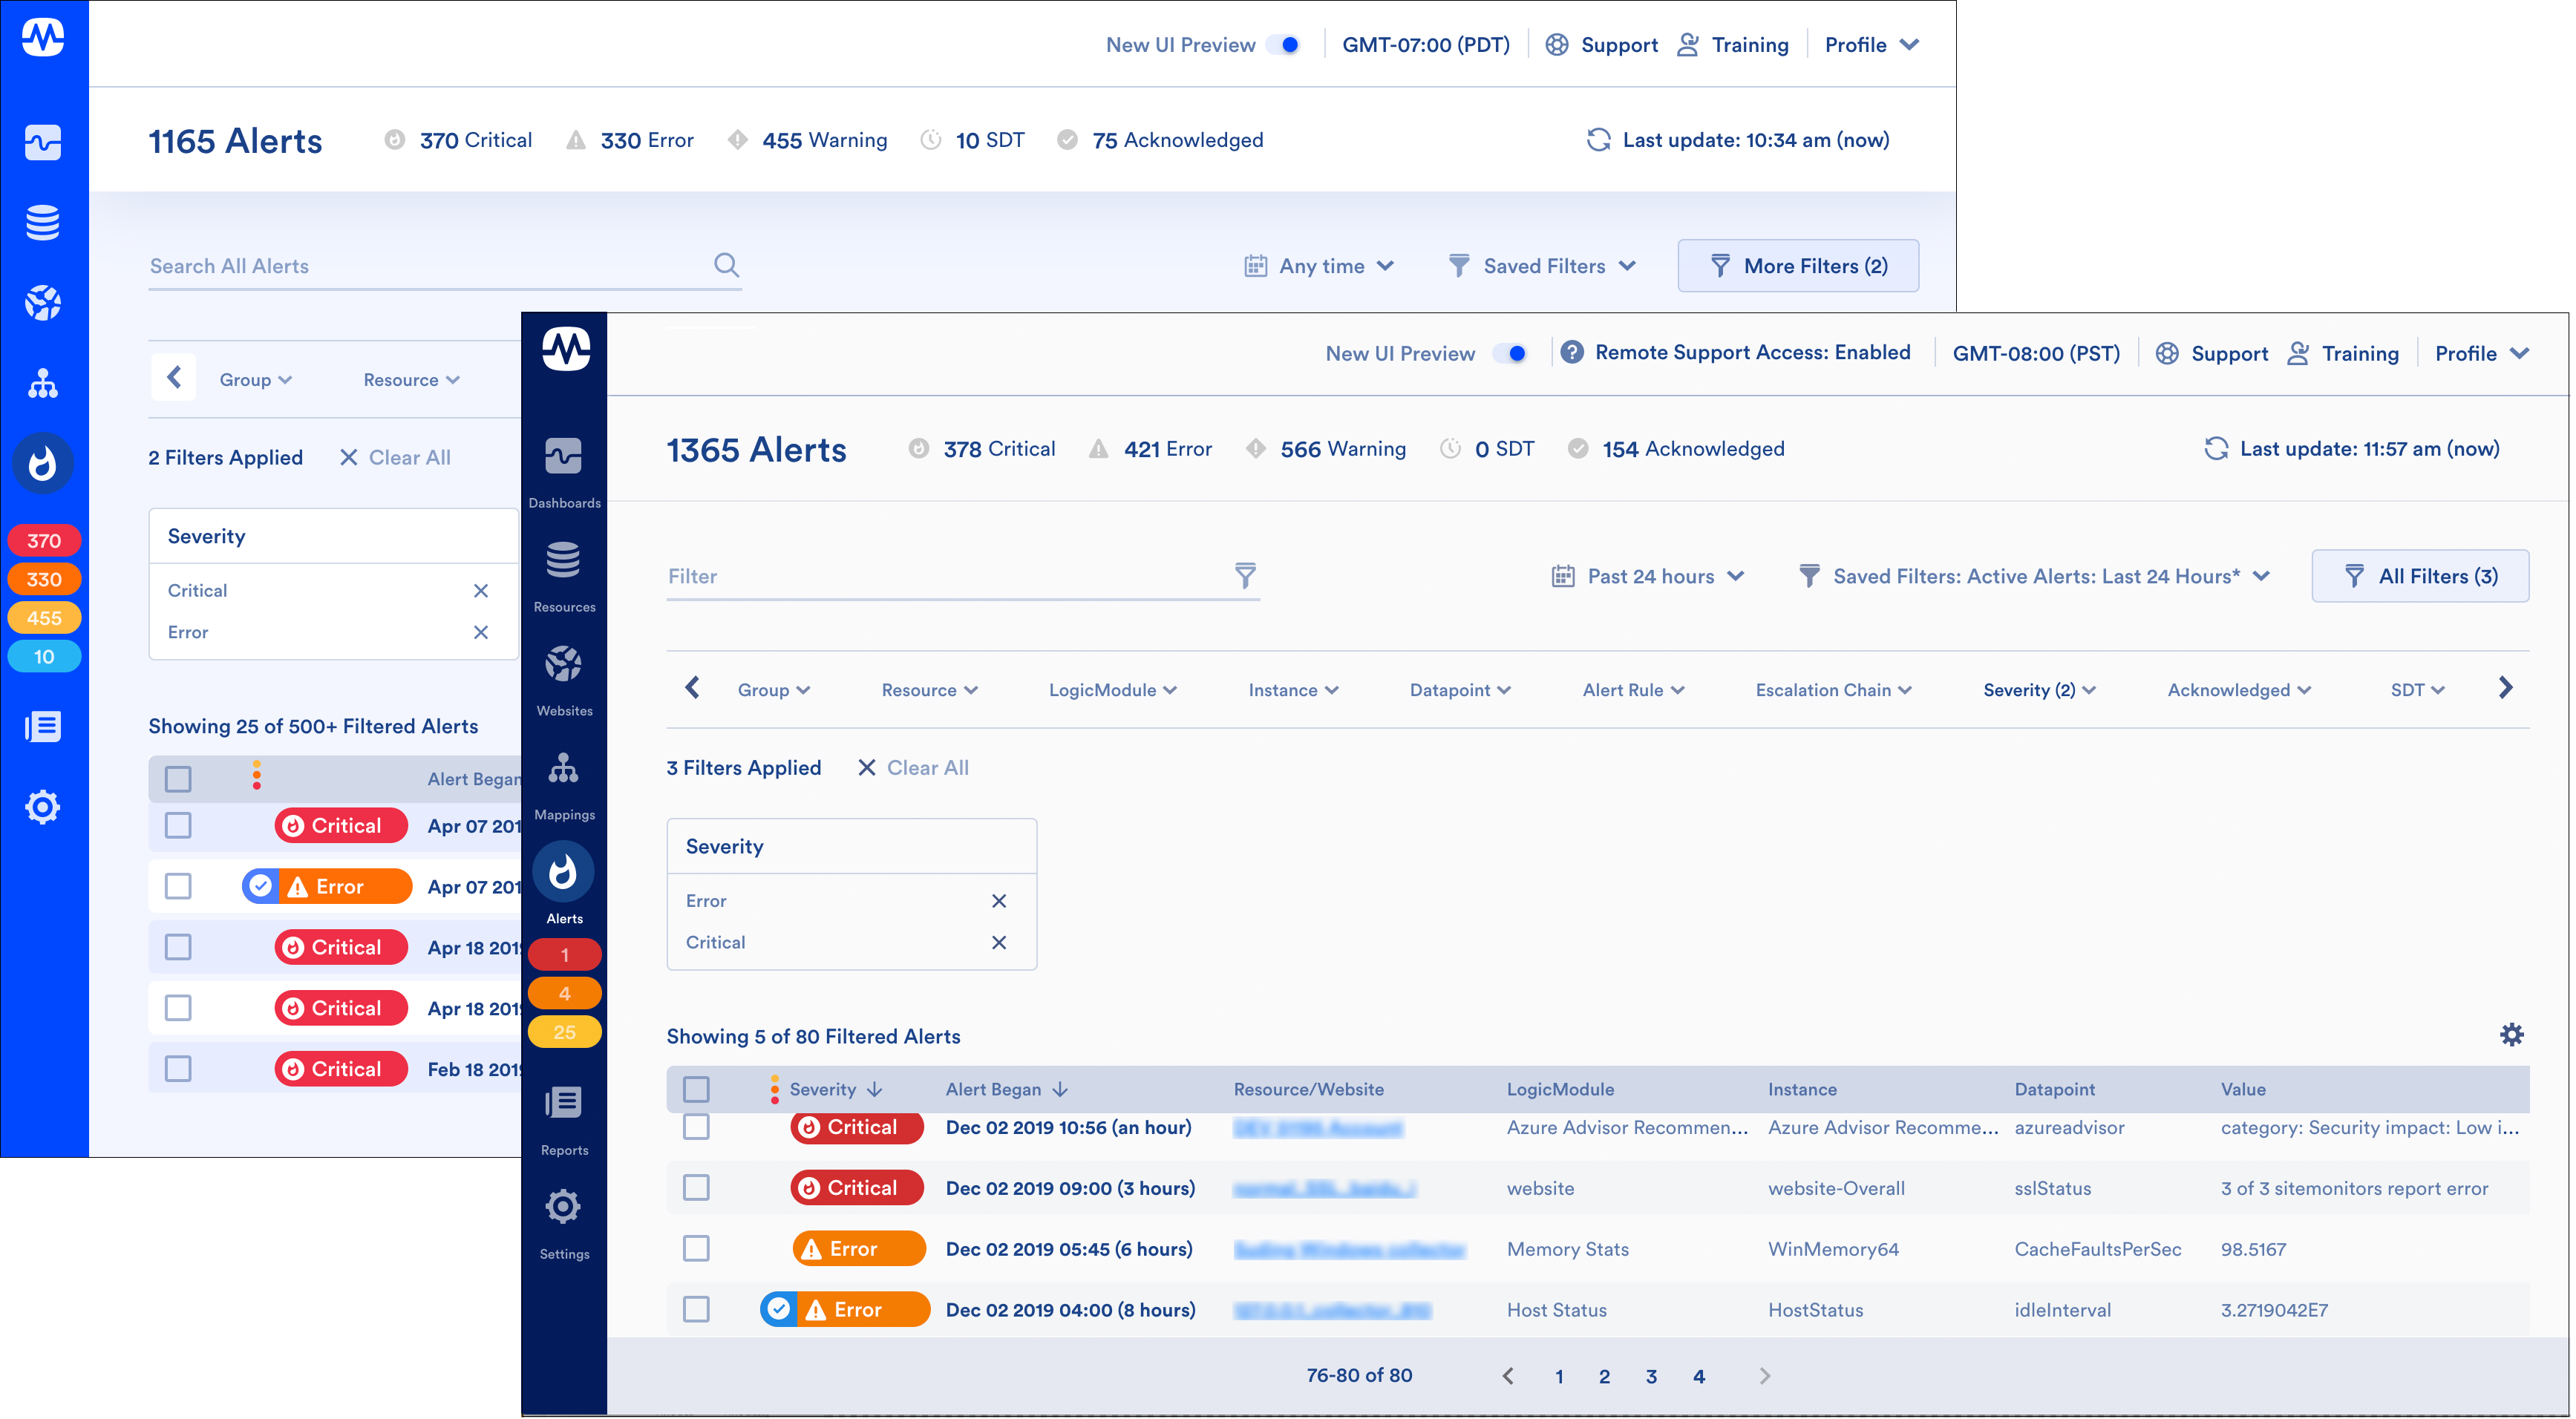Click the dashboards icon in the back window sidebar

pos(43,142)
